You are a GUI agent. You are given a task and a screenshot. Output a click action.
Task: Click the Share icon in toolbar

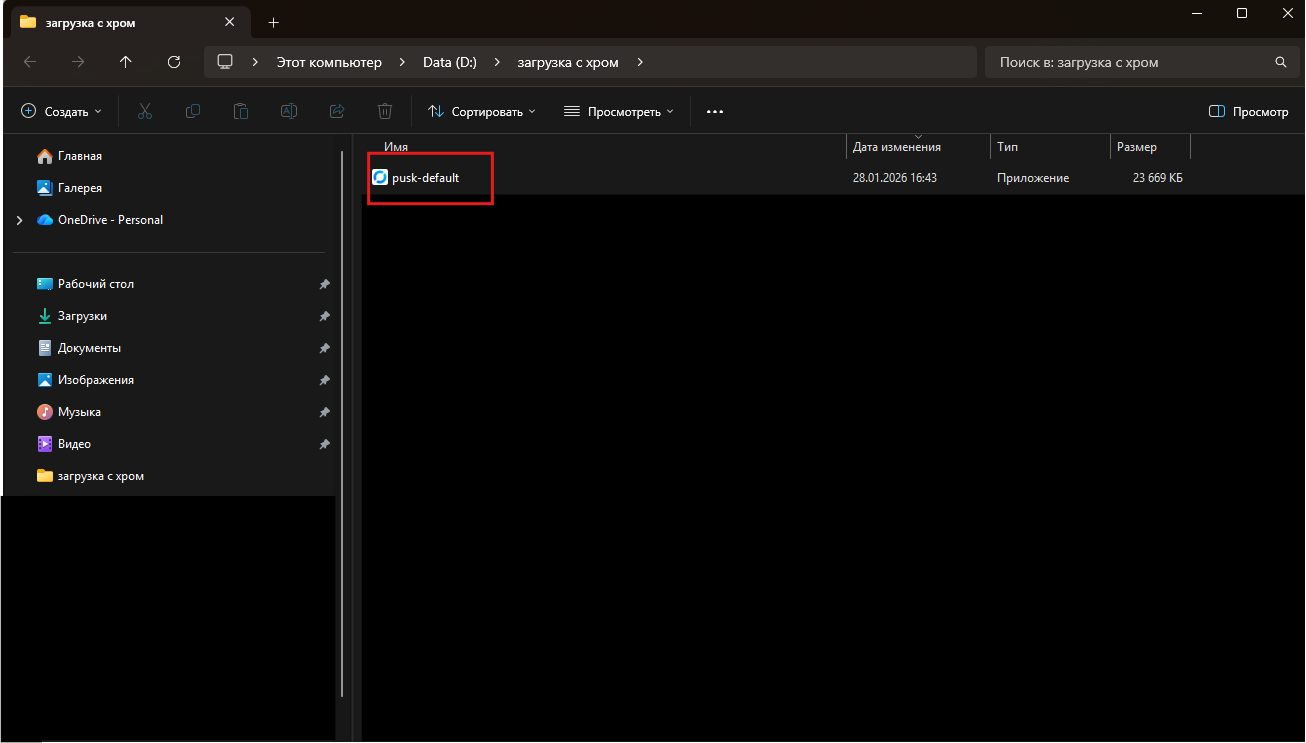[337, 112]
